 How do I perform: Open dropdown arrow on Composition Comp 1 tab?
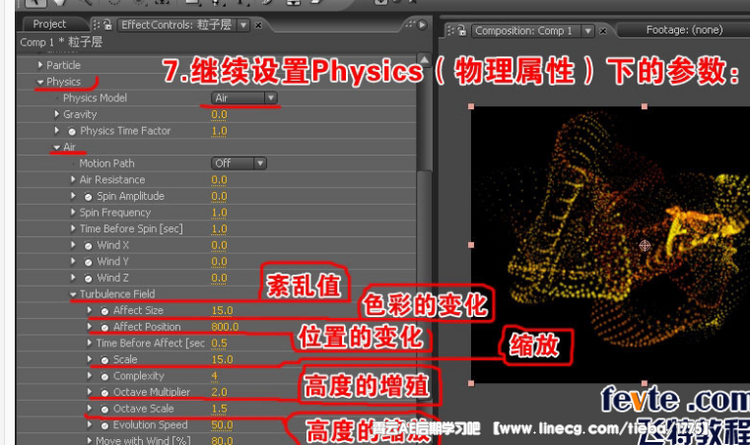tap(588, 31)
